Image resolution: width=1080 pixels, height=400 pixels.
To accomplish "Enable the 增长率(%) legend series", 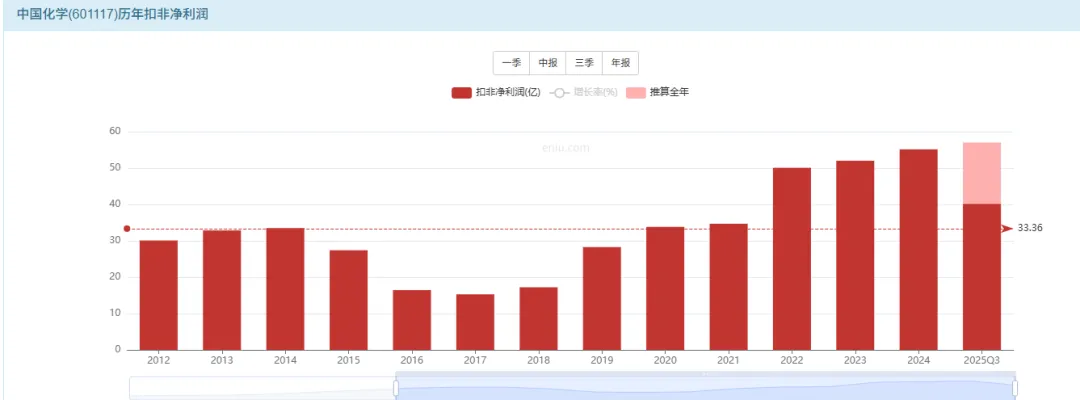I will 583,92.
